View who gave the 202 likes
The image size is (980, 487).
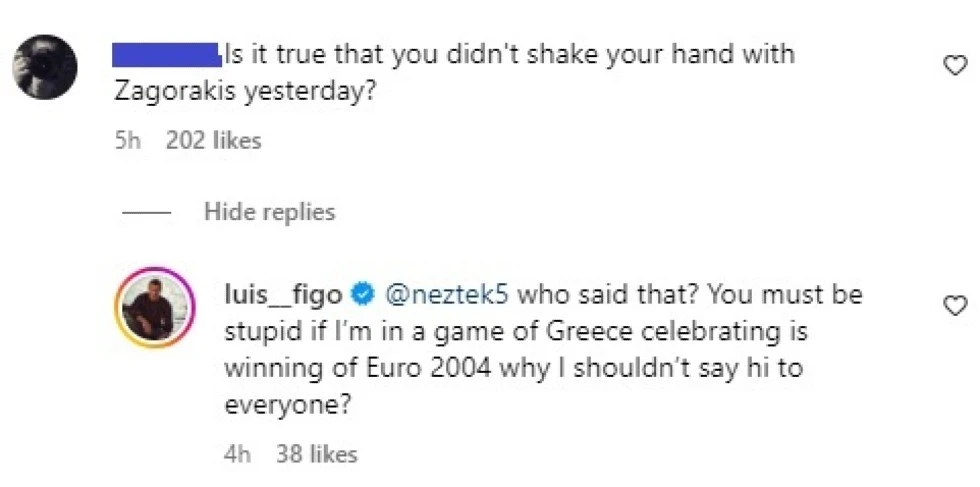213,141
